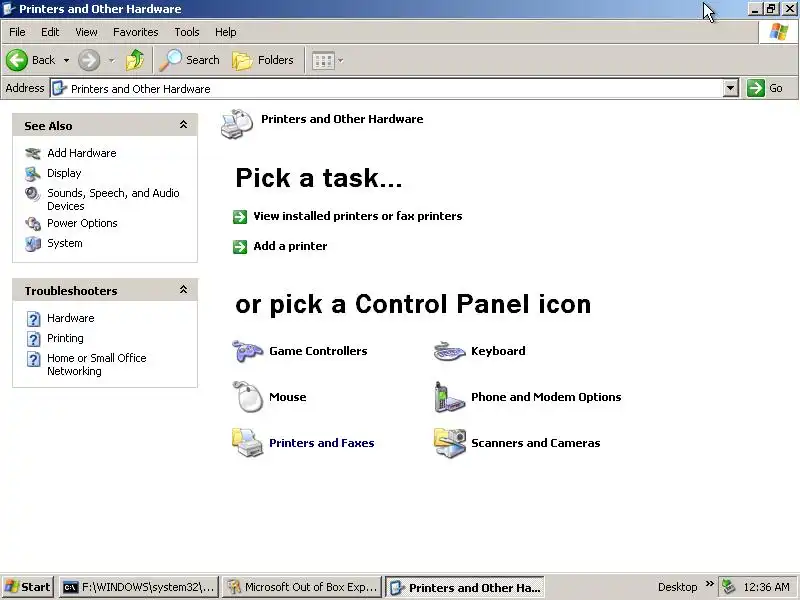Expand the Address bar dropdown

[x=731, y=88]
